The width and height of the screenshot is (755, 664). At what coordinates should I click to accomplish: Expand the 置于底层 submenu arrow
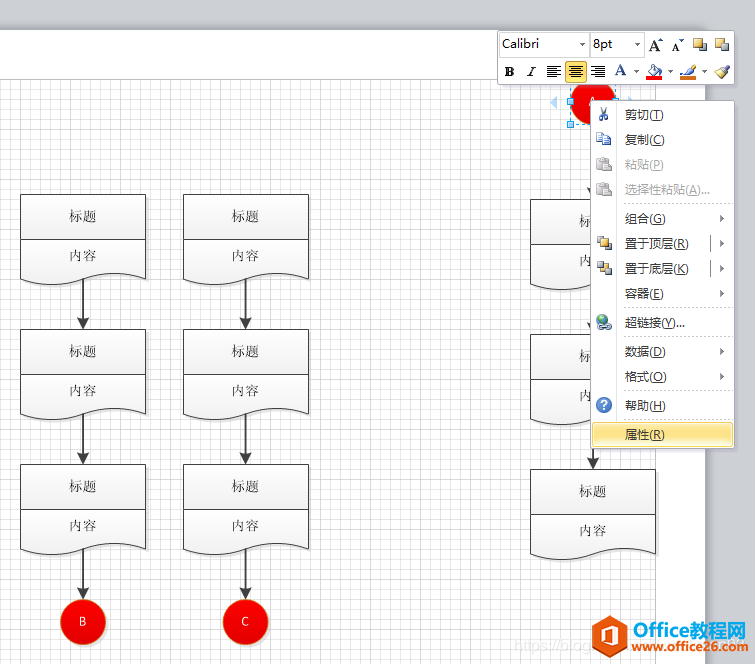click(x=722, y=269)
